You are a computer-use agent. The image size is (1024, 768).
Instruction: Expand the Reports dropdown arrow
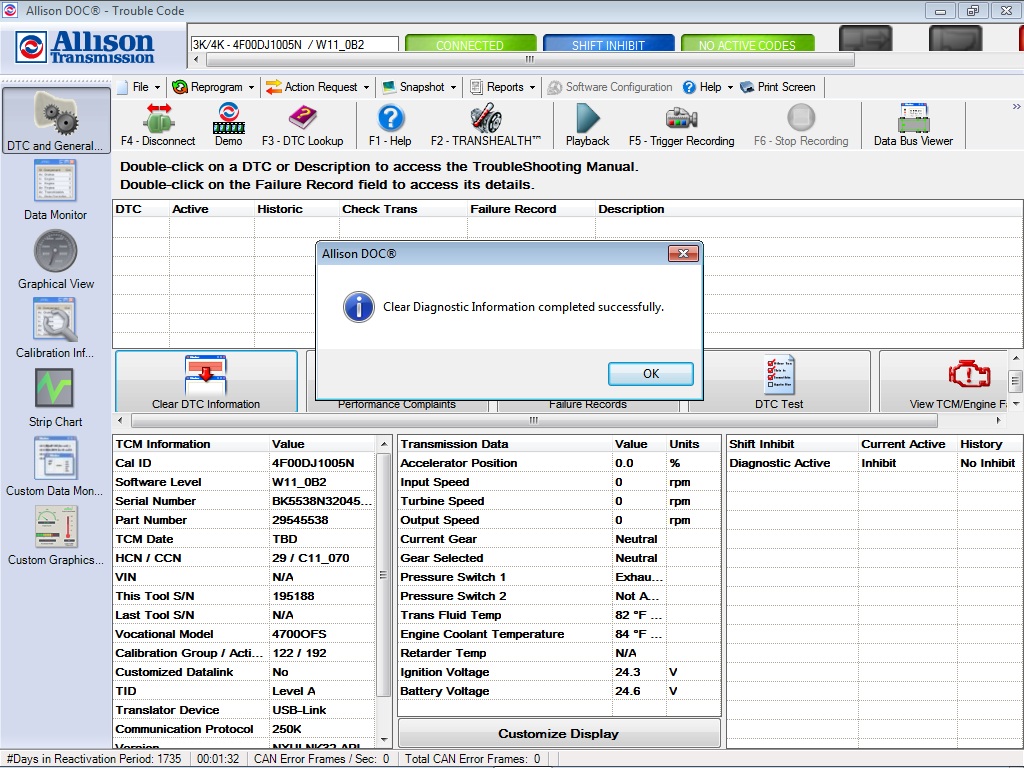pyautogui.click(x=532, y=88)
